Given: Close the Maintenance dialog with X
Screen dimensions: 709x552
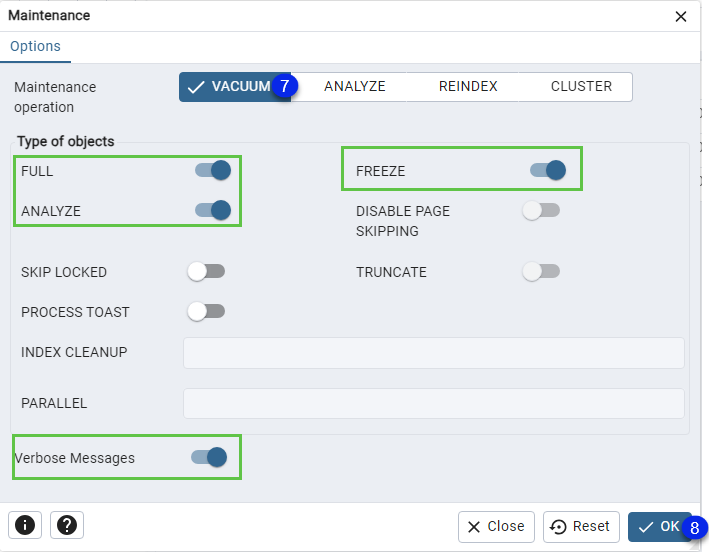Looking at the screenshot, I should click(681, 17).
